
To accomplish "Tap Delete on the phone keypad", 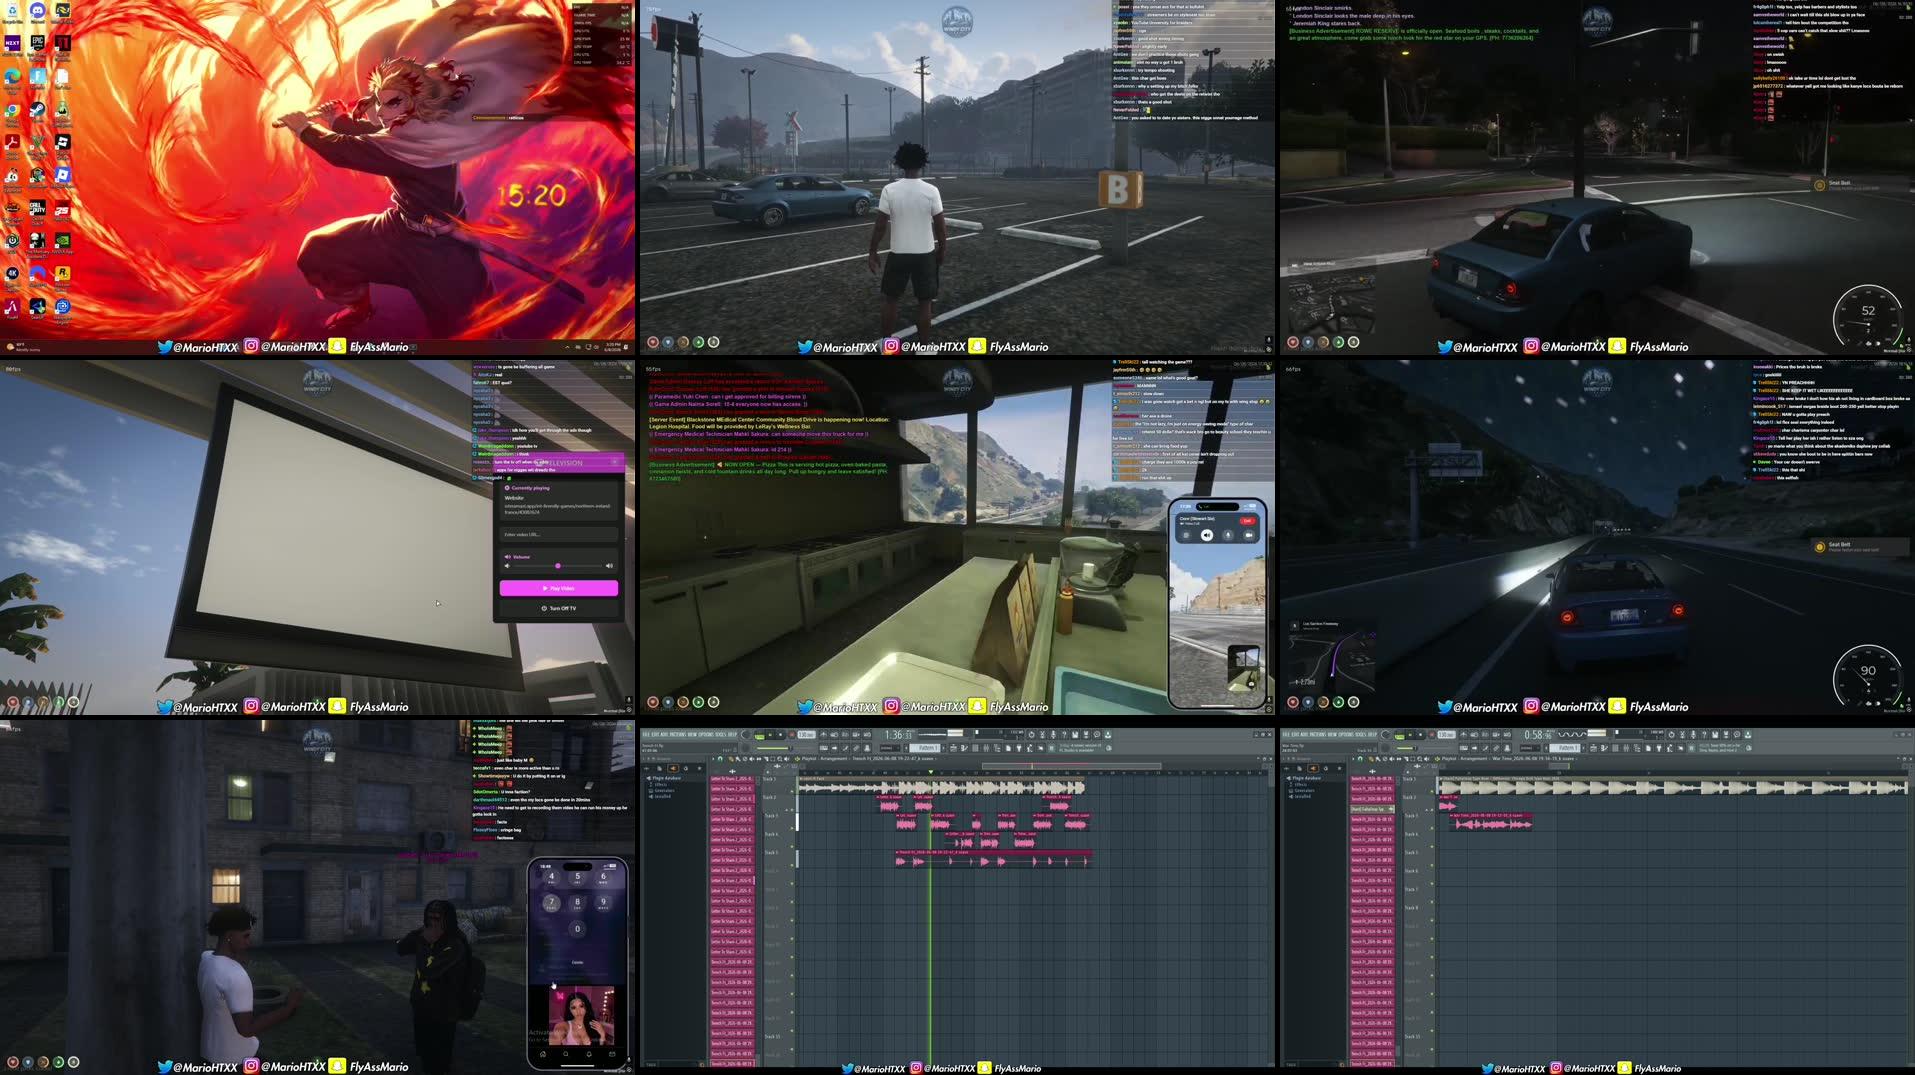I will 577,962.
